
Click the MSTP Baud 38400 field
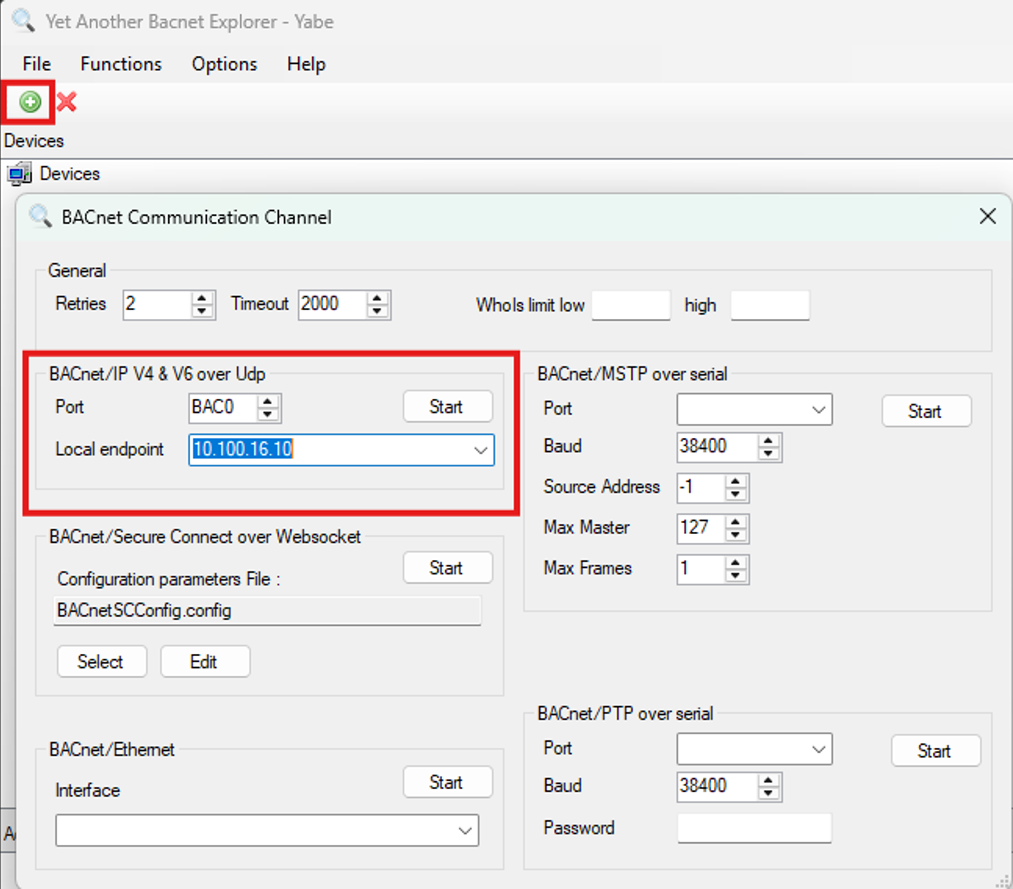718,447
